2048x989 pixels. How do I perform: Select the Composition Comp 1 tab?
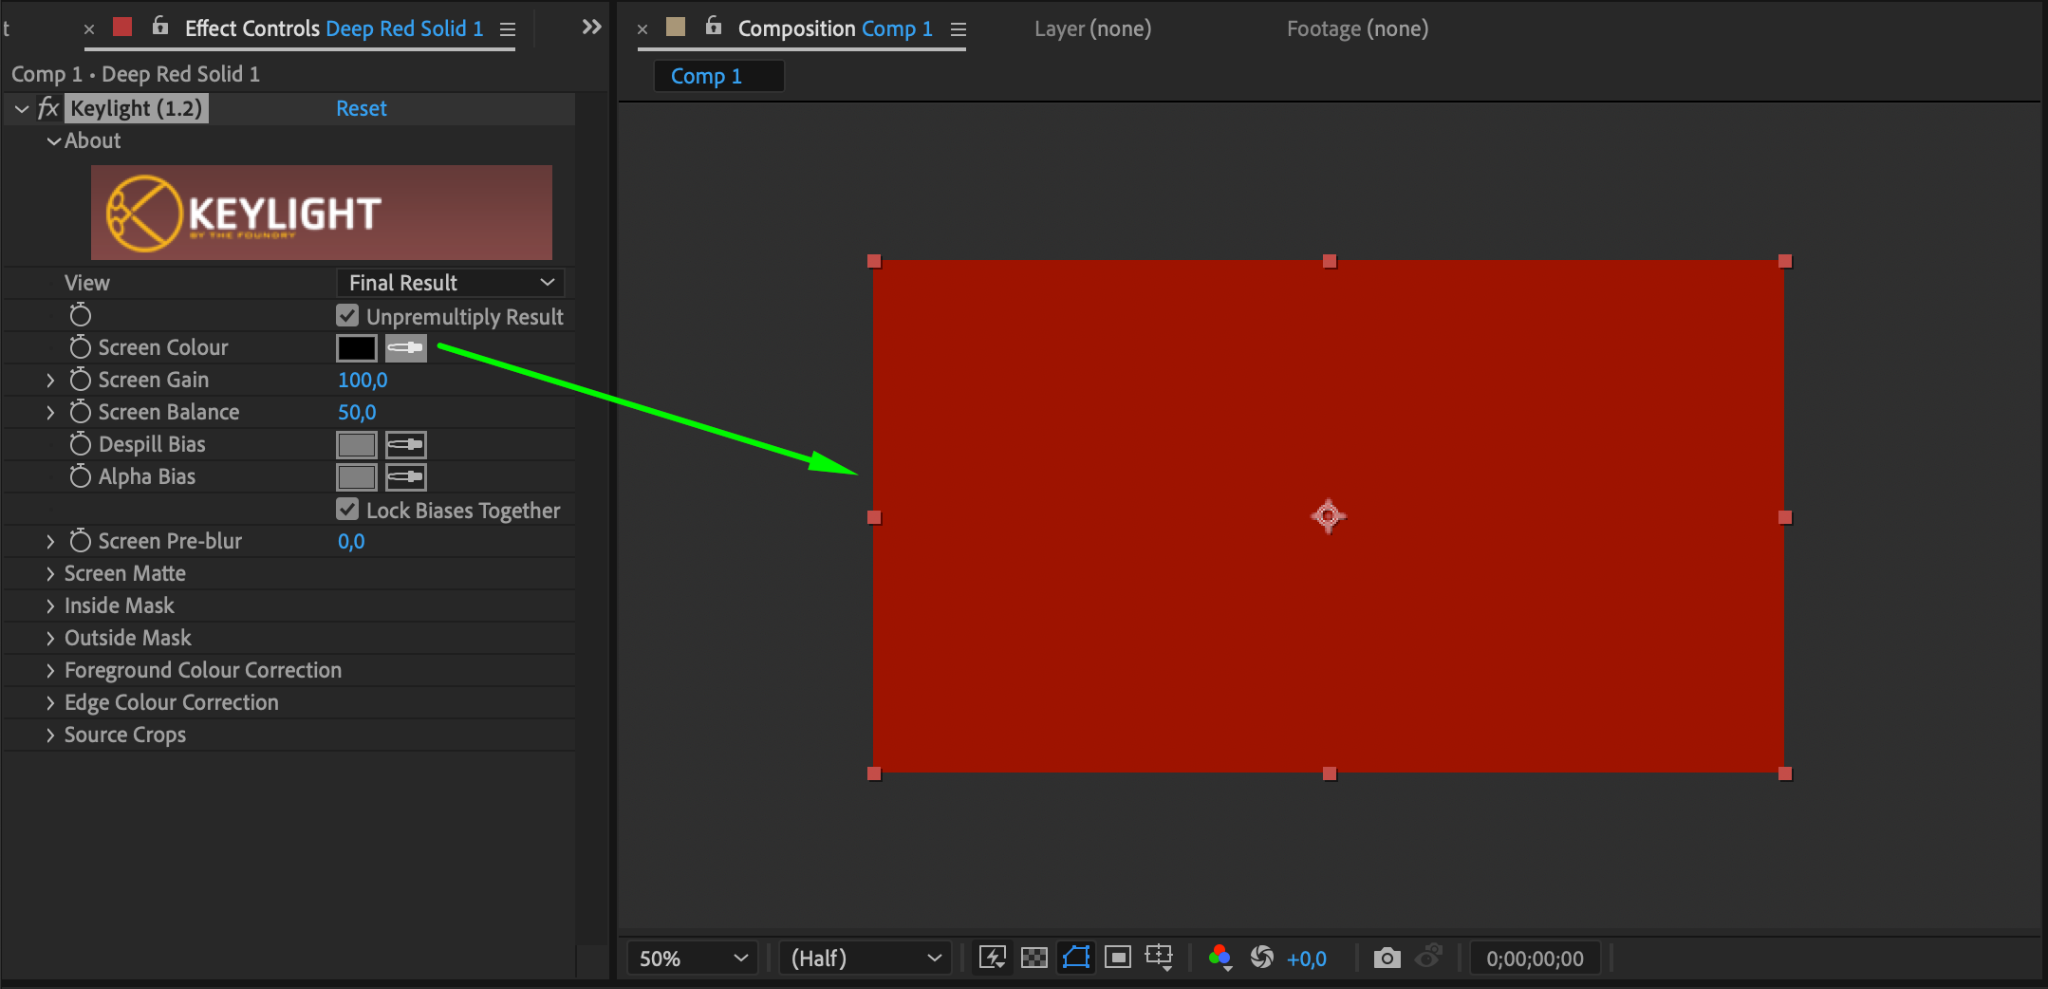point(835,28)
